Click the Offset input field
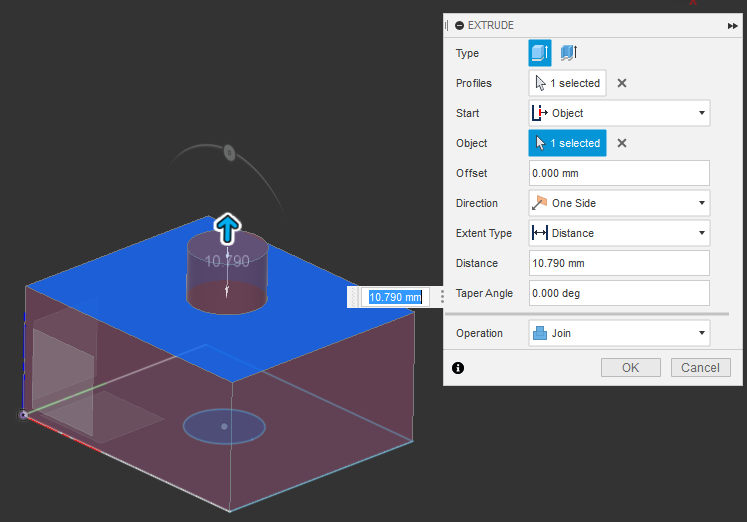The height and width of the screenshot is (522, 747). (x=619, y=173)
